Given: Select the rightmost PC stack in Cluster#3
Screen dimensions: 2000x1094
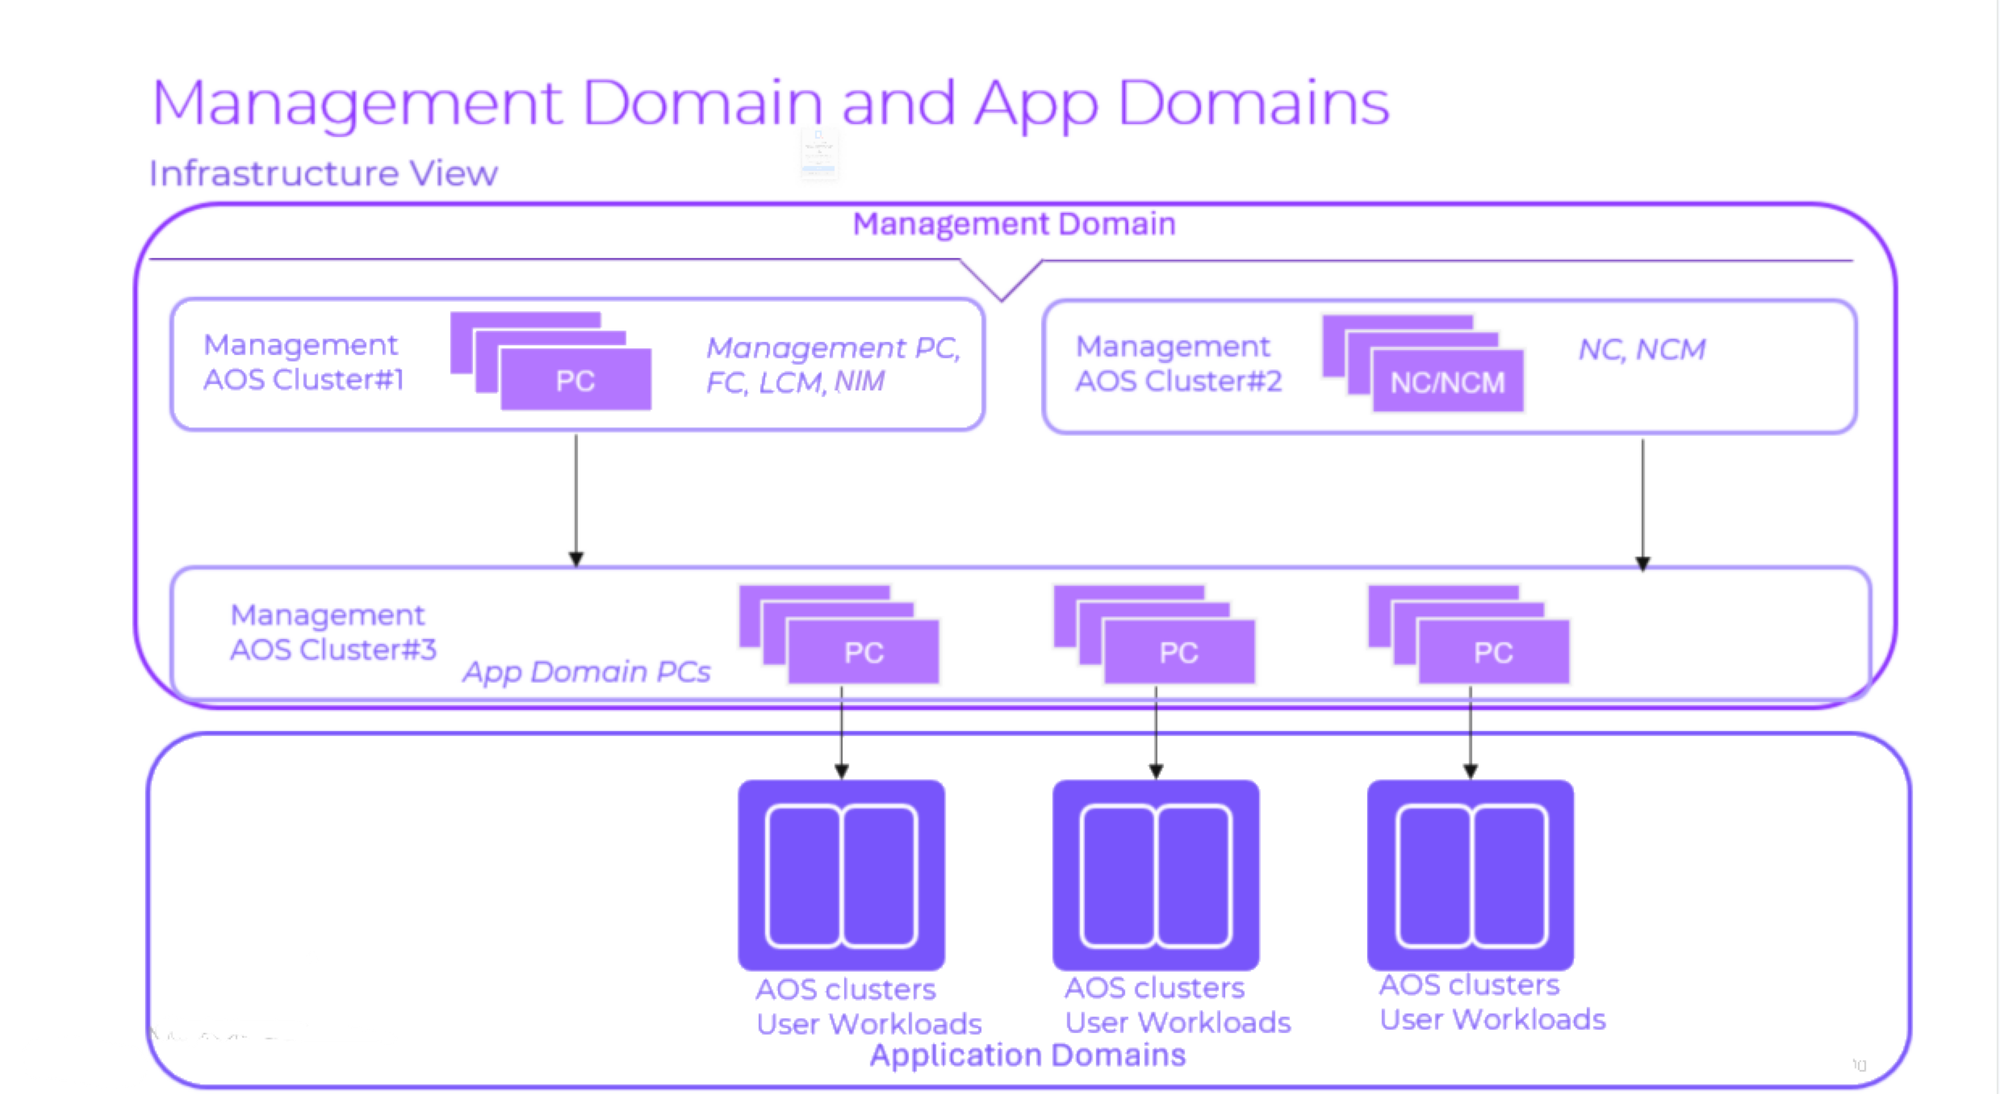Looking at the screenshot, I should [x=1492, y=651].
